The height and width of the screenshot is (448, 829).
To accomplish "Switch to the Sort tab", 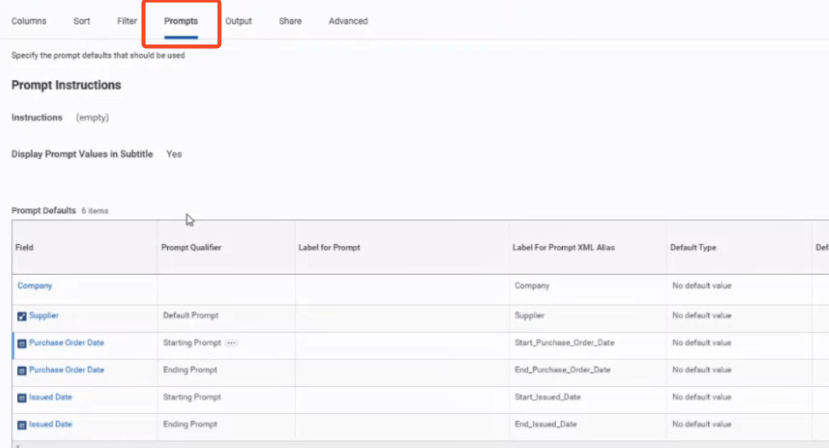I will 81,21.
